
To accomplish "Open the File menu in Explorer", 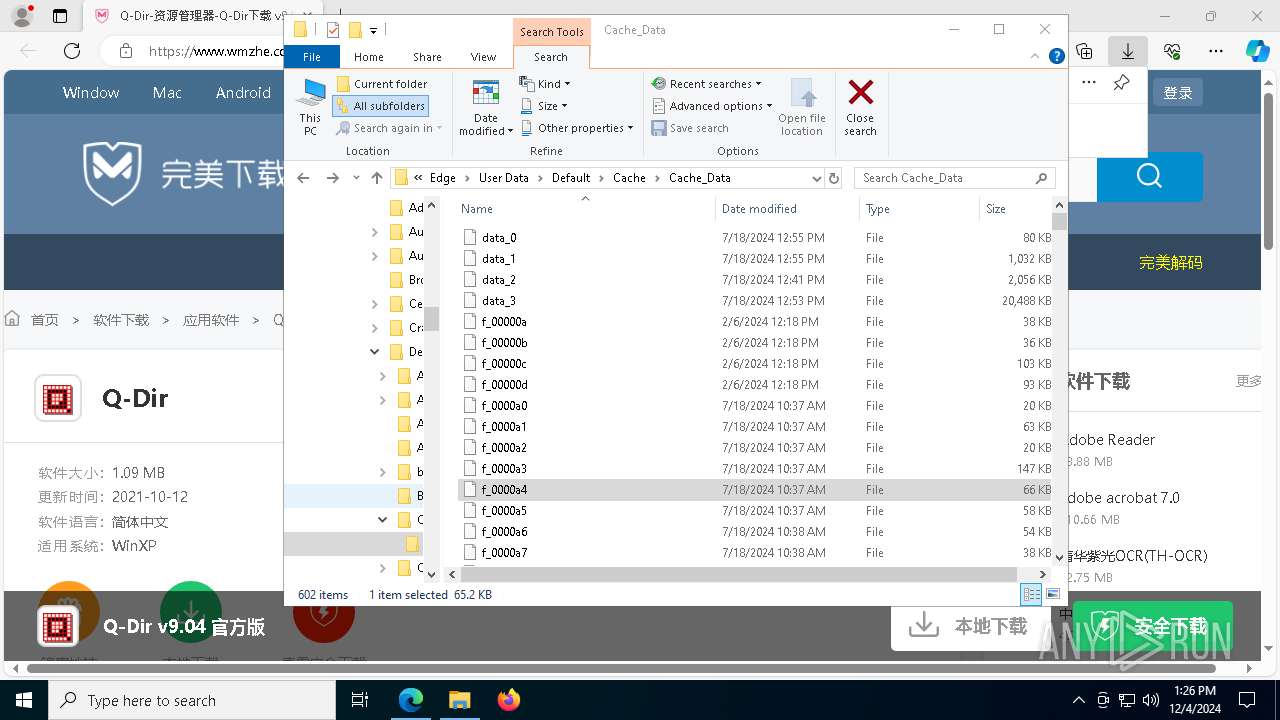I will coord(312,57).
